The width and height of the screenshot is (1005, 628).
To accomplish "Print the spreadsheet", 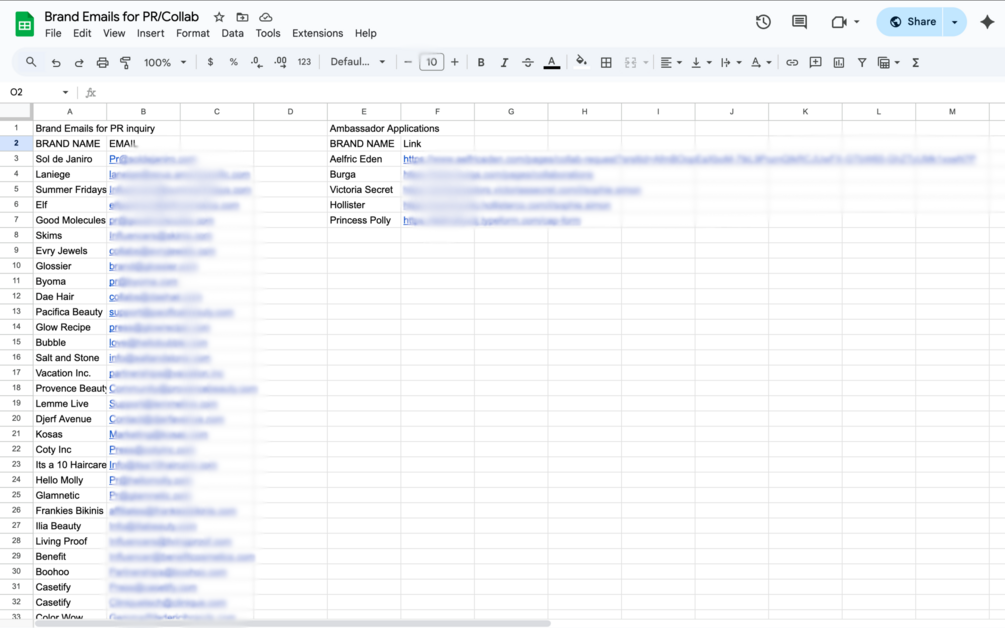I will pyautogui.click(x=103, y=62).
